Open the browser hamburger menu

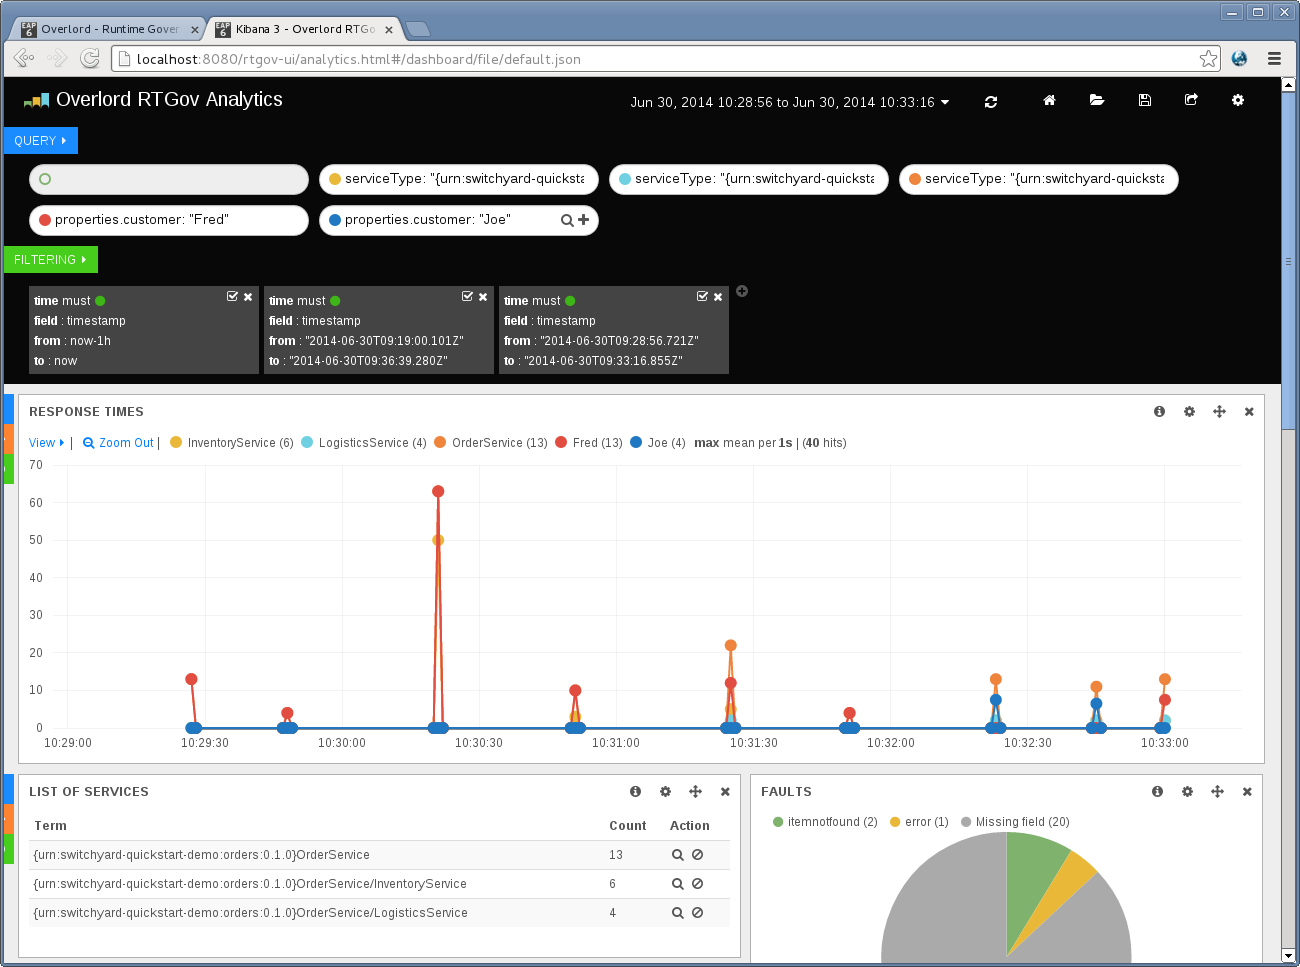(x=1274, y=58)
